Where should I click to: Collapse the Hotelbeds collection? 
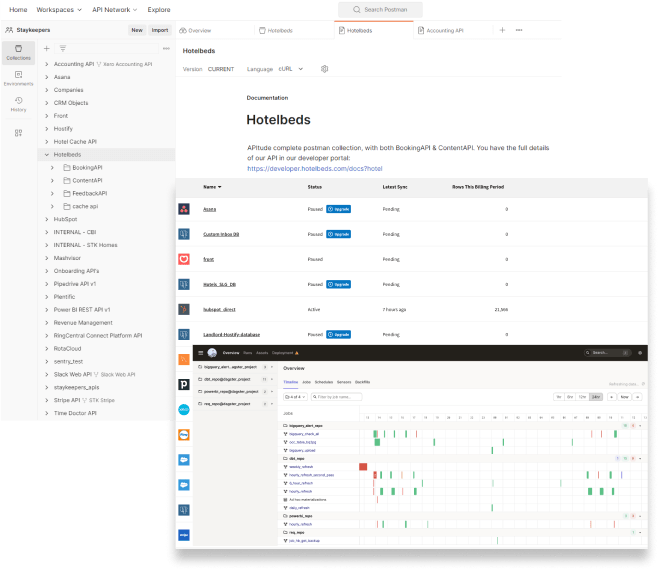[x=47, y=155]
